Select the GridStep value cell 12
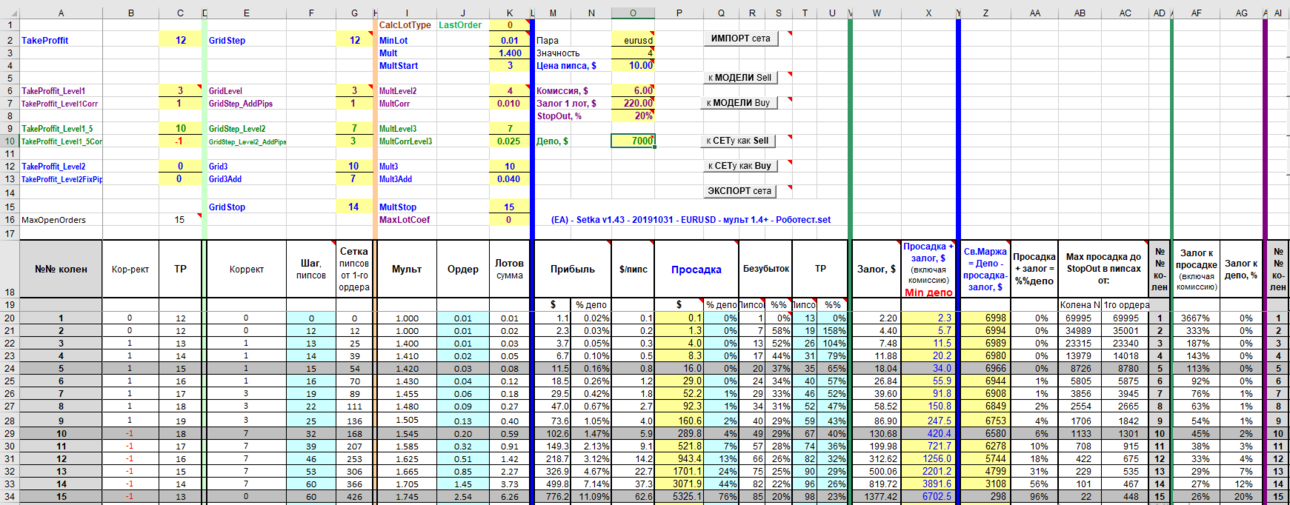Image resolution: width=1290 pixels, height=505 pixels. point(355,39)
